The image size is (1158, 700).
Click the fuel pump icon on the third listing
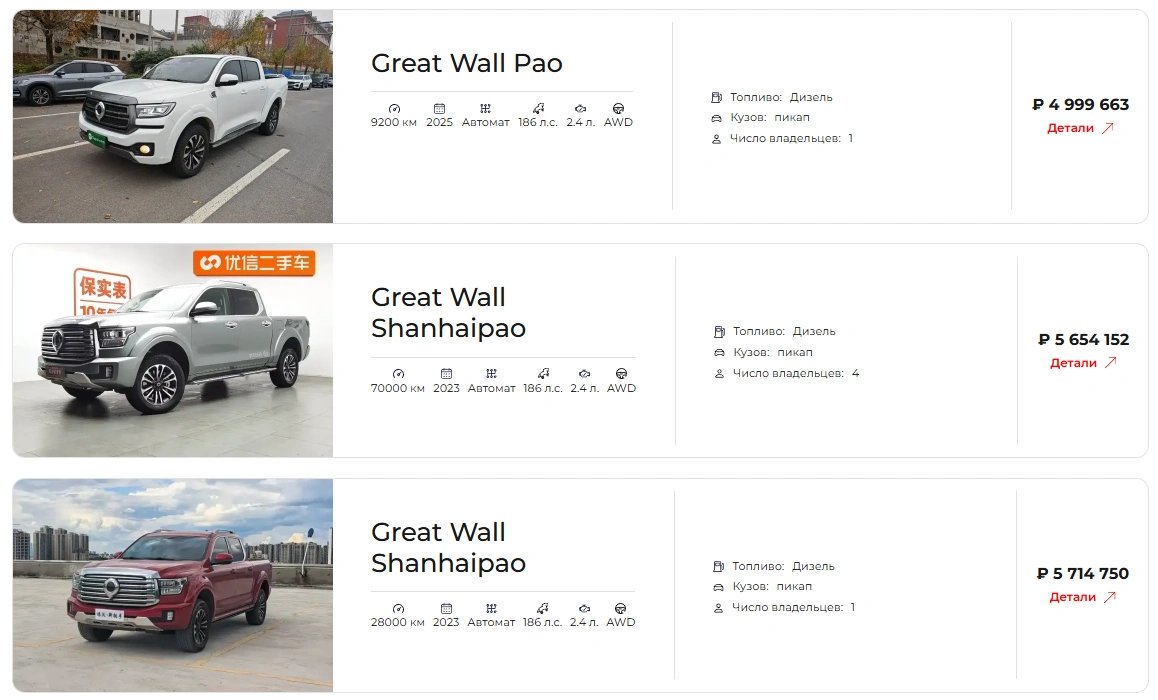(718, 566)
